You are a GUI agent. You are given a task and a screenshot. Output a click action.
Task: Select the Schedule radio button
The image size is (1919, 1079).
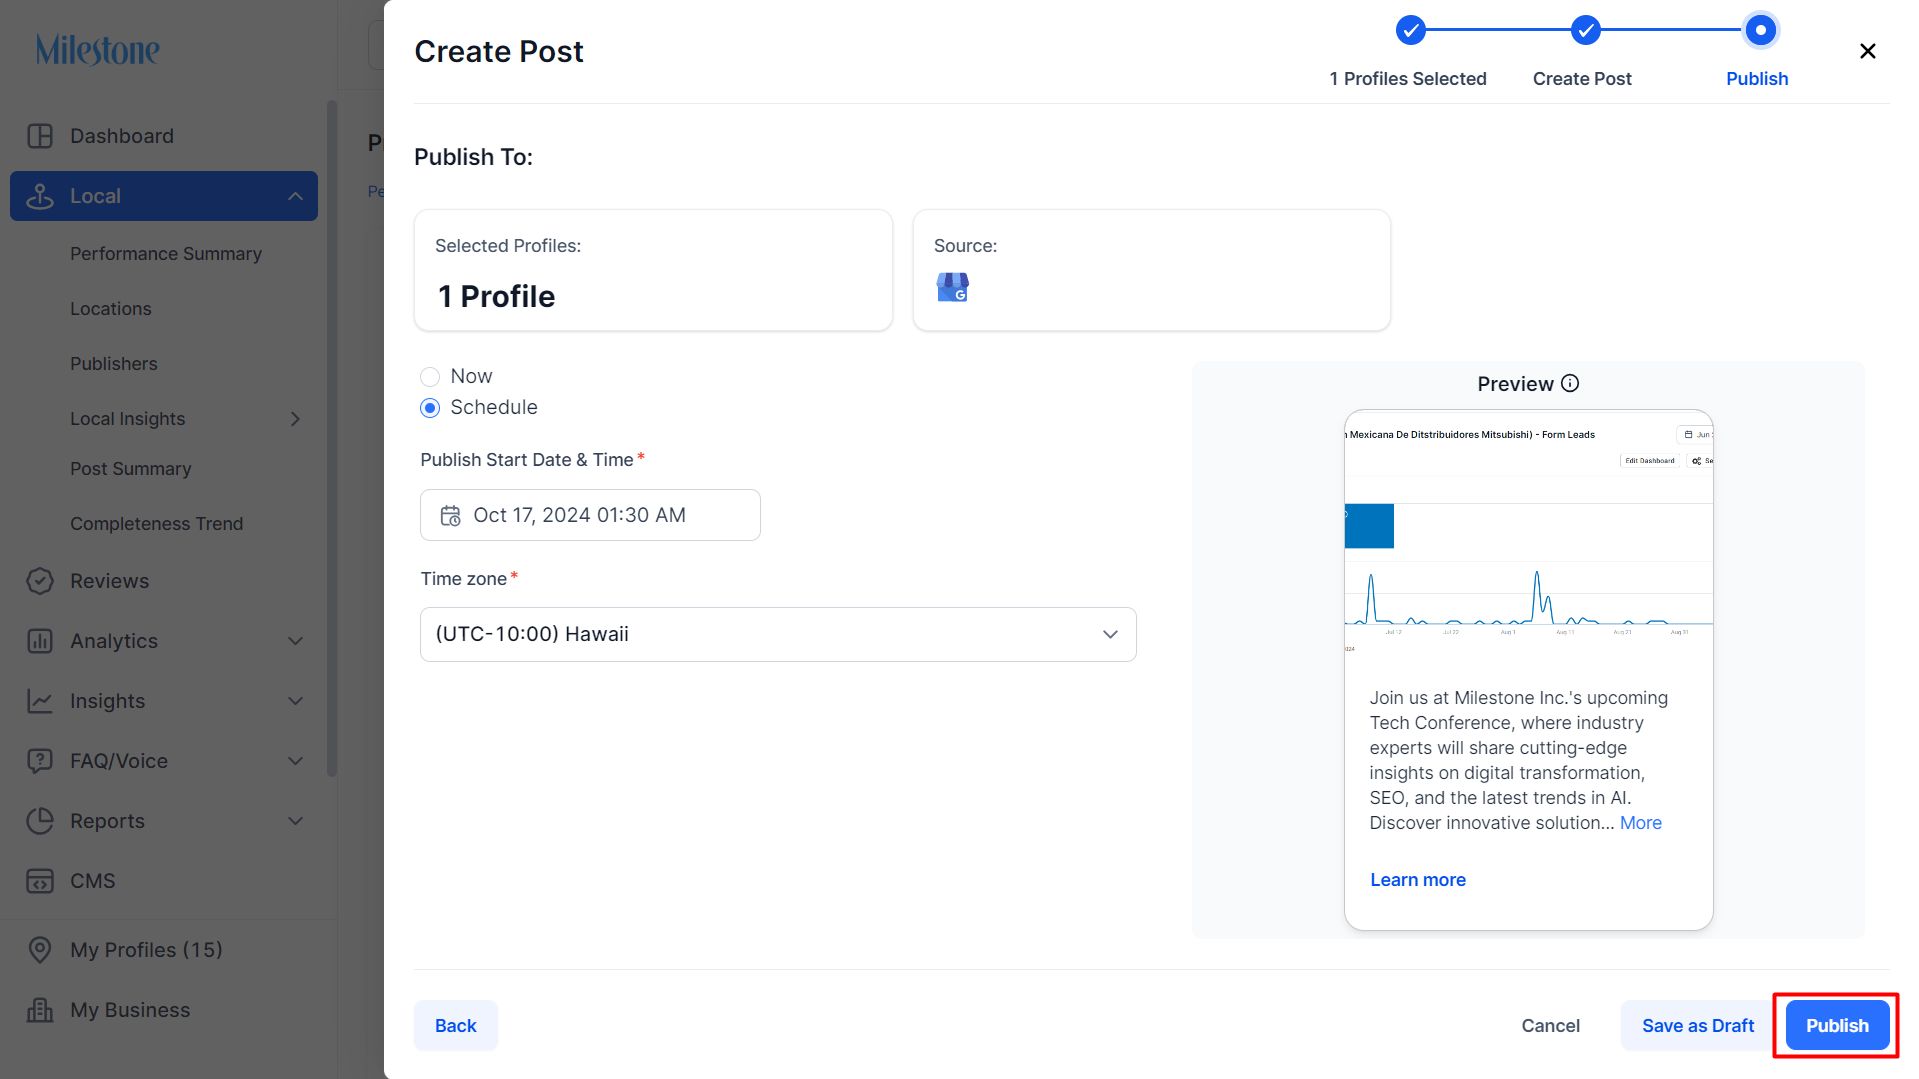click(x=430, y=408)
